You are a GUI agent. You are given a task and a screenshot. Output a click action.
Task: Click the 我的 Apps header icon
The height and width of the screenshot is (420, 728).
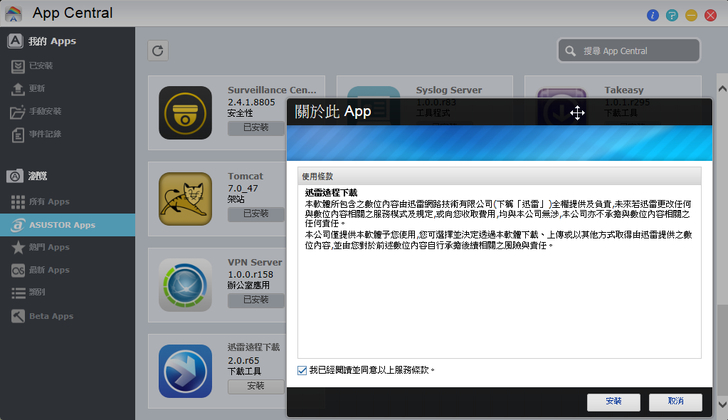click(15, 41)
